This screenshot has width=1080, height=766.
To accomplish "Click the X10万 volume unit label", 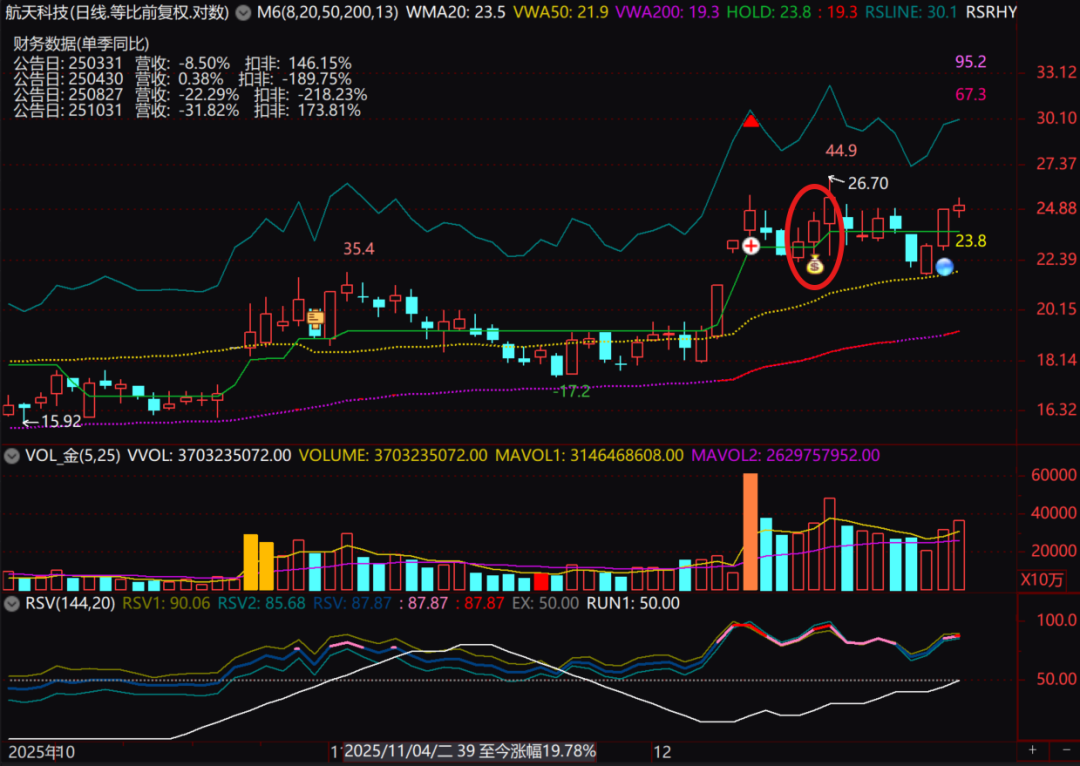I will pos(1042,579).
